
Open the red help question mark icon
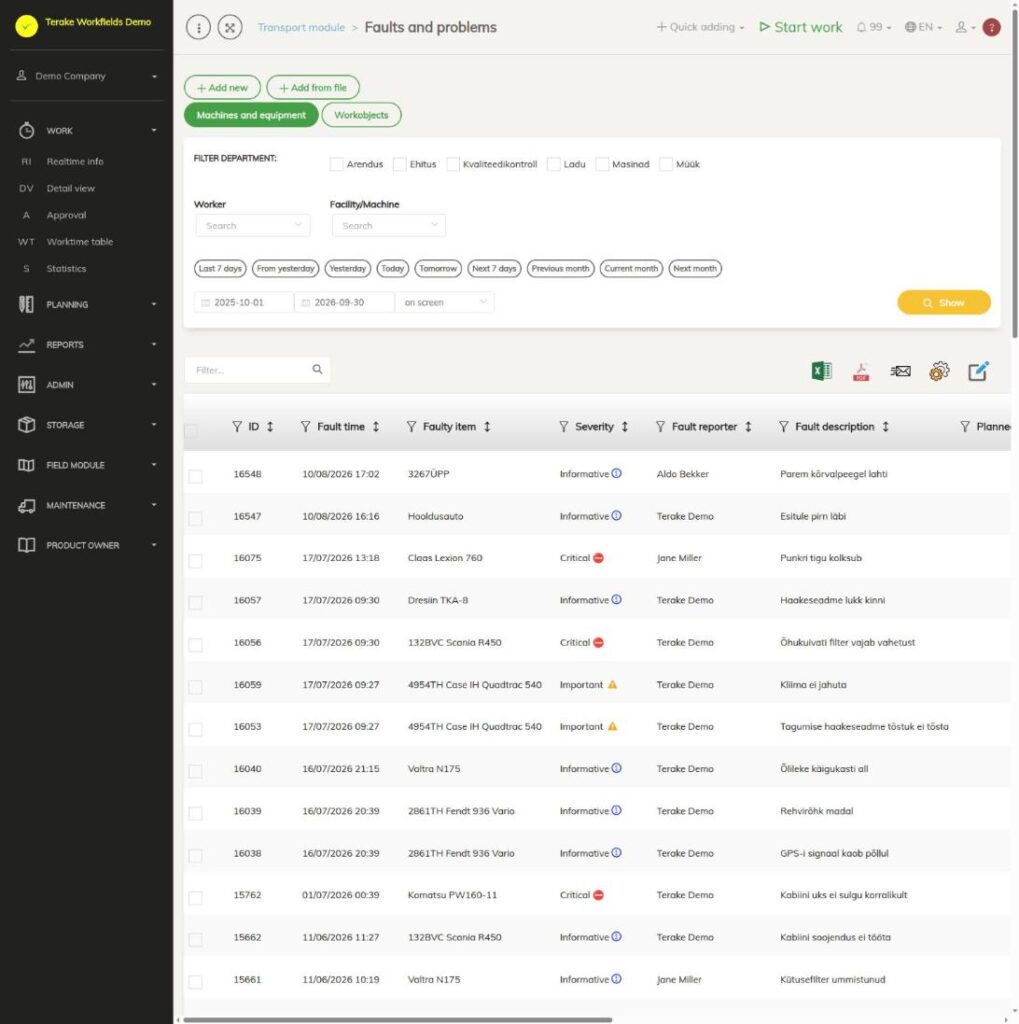point(992,27)
